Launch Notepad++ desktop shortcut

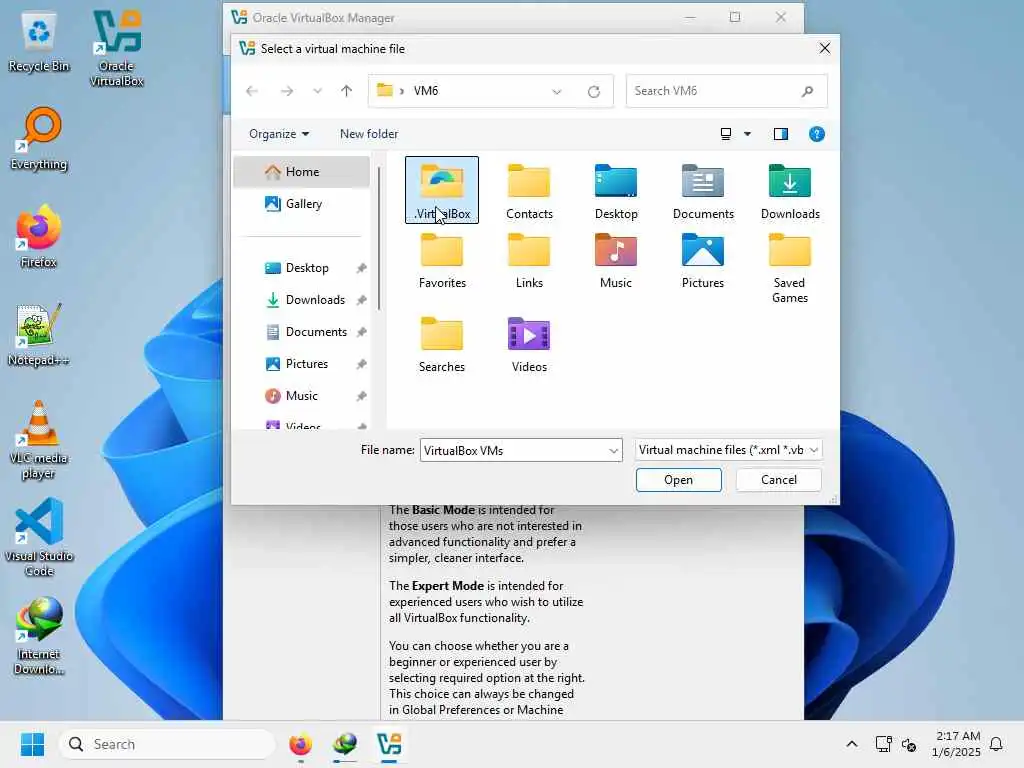[39, 335]
